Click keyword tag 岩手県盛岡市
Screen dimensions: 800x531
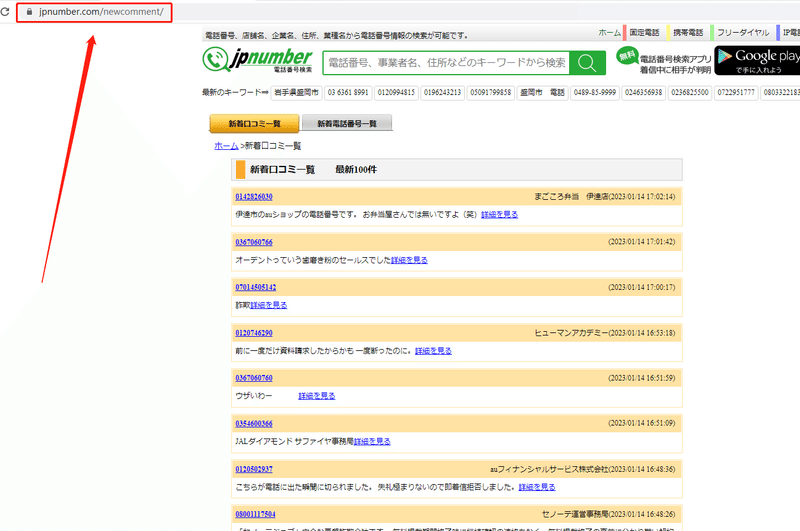click(296, 93)
